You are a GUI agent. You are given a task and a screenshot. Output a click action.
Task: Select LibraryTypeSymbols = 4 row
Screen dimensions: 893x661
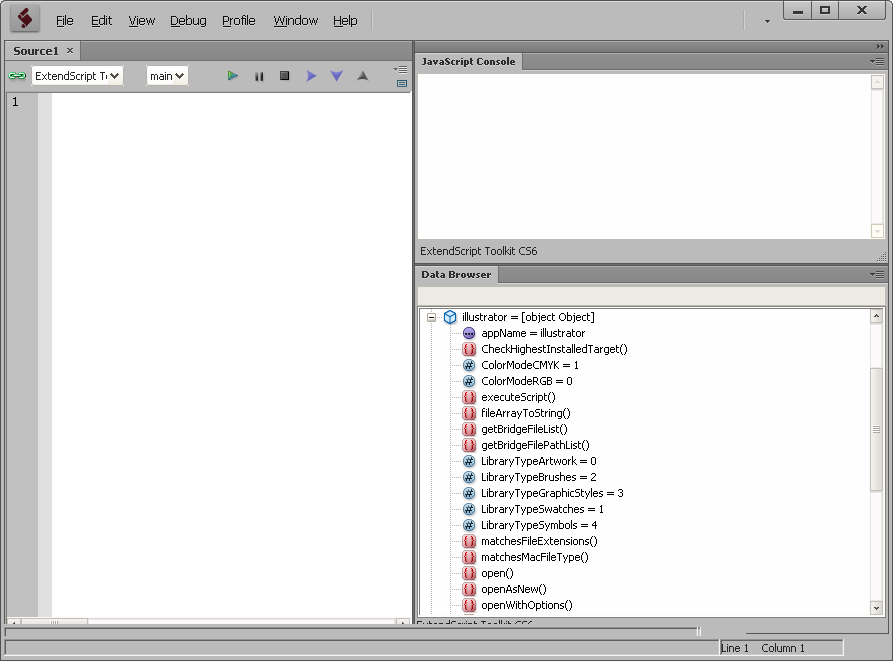pos(539,525)
